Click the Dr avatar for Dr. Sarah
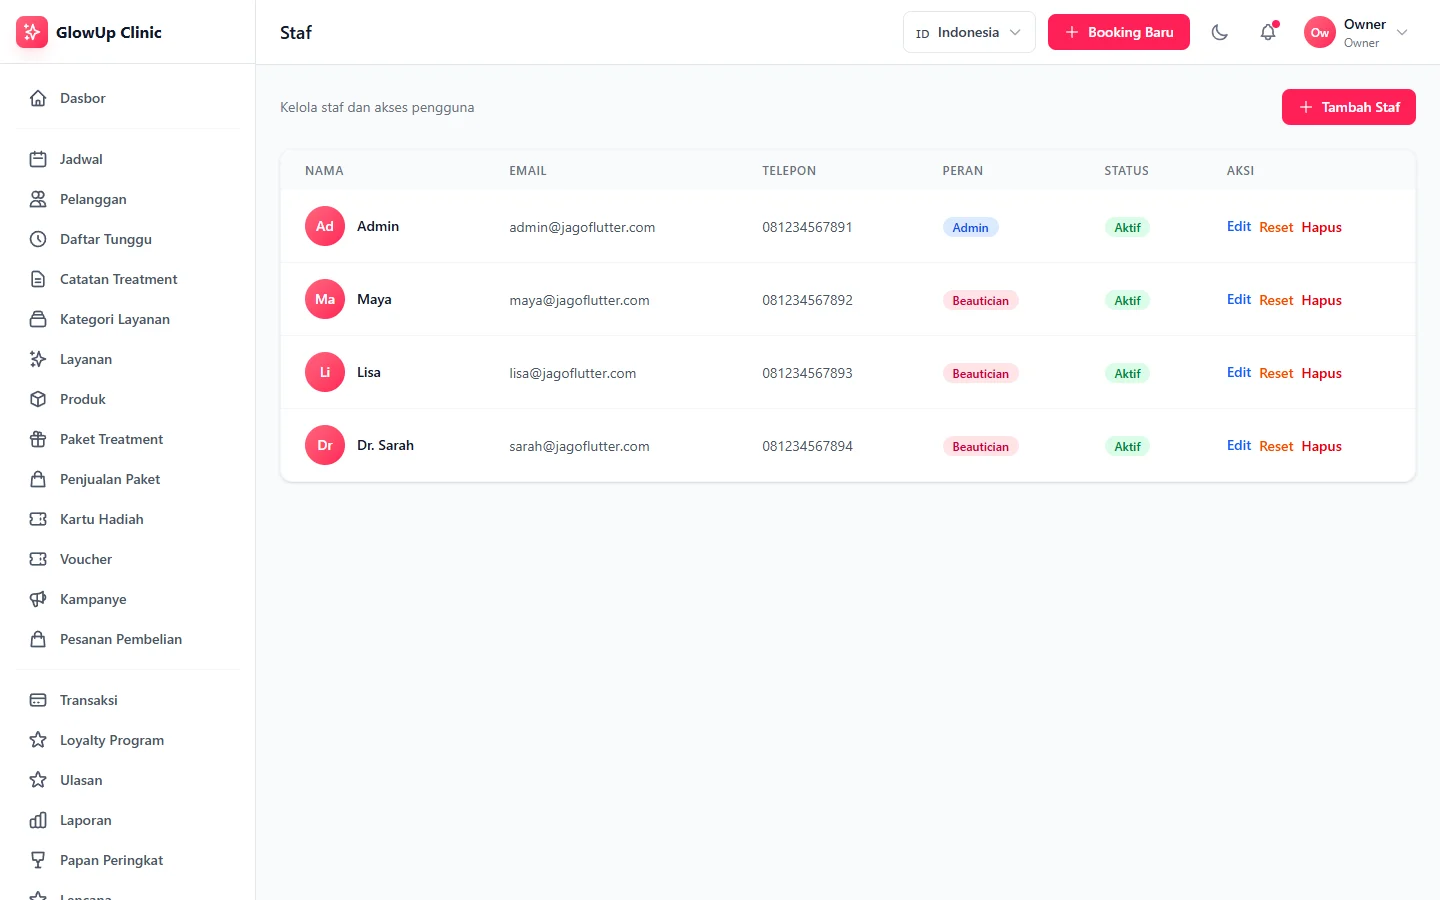The width and height of the screenshot is (1440, 900). tap(325, 445)
